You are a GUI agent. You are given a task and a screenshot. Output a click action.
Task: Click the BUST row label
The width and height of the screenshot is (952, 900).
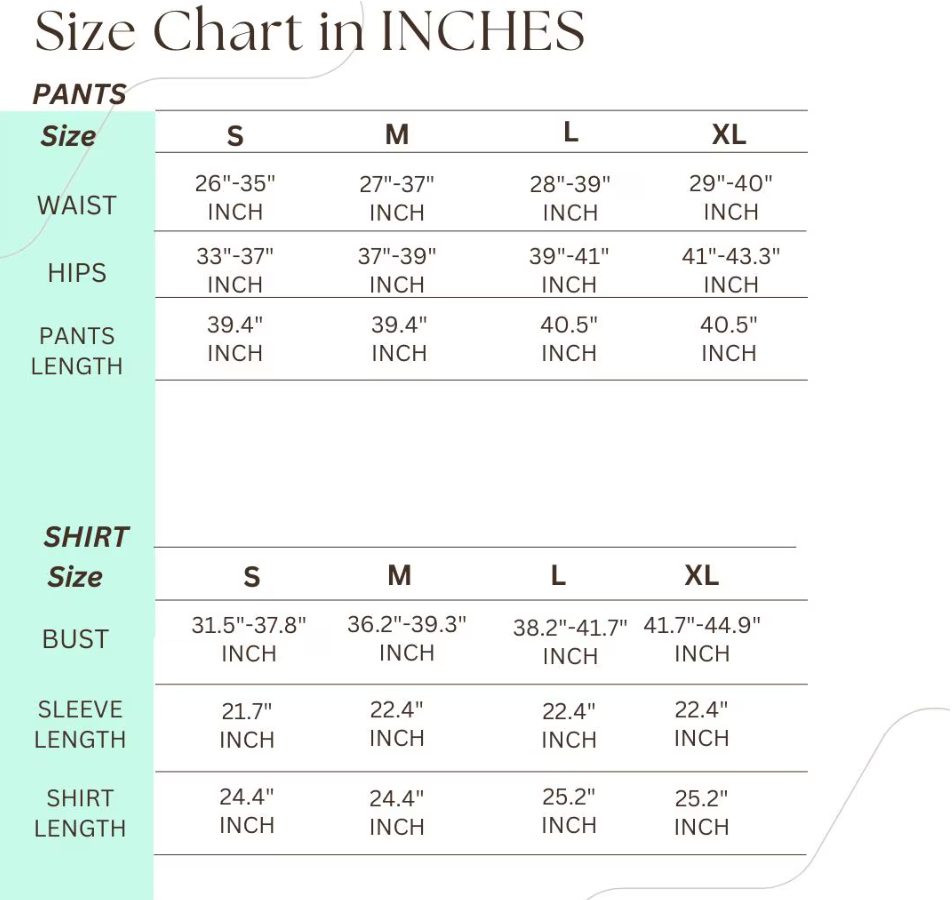76,639
